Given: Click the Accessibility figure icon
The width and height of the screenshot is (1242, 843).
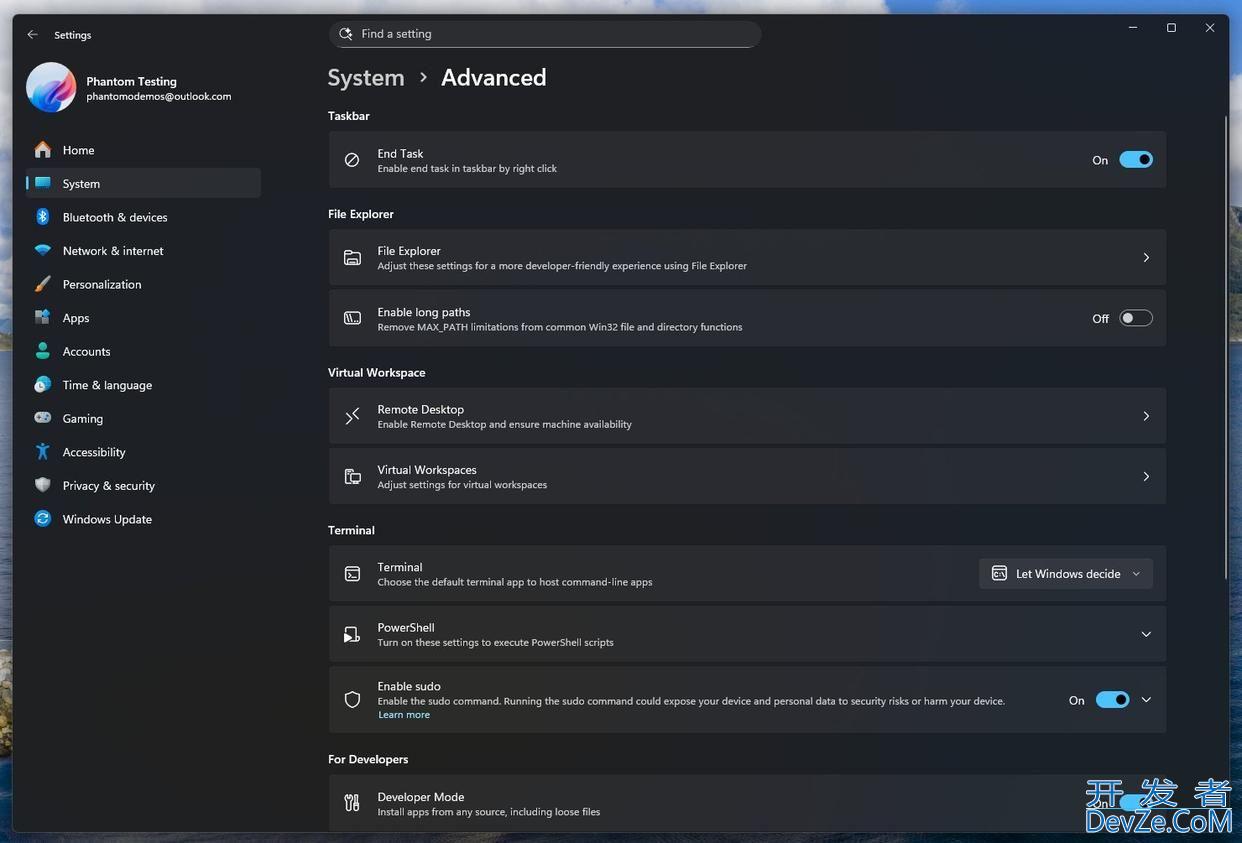Looking at the screenshot, I should click(x=42, y=452).
